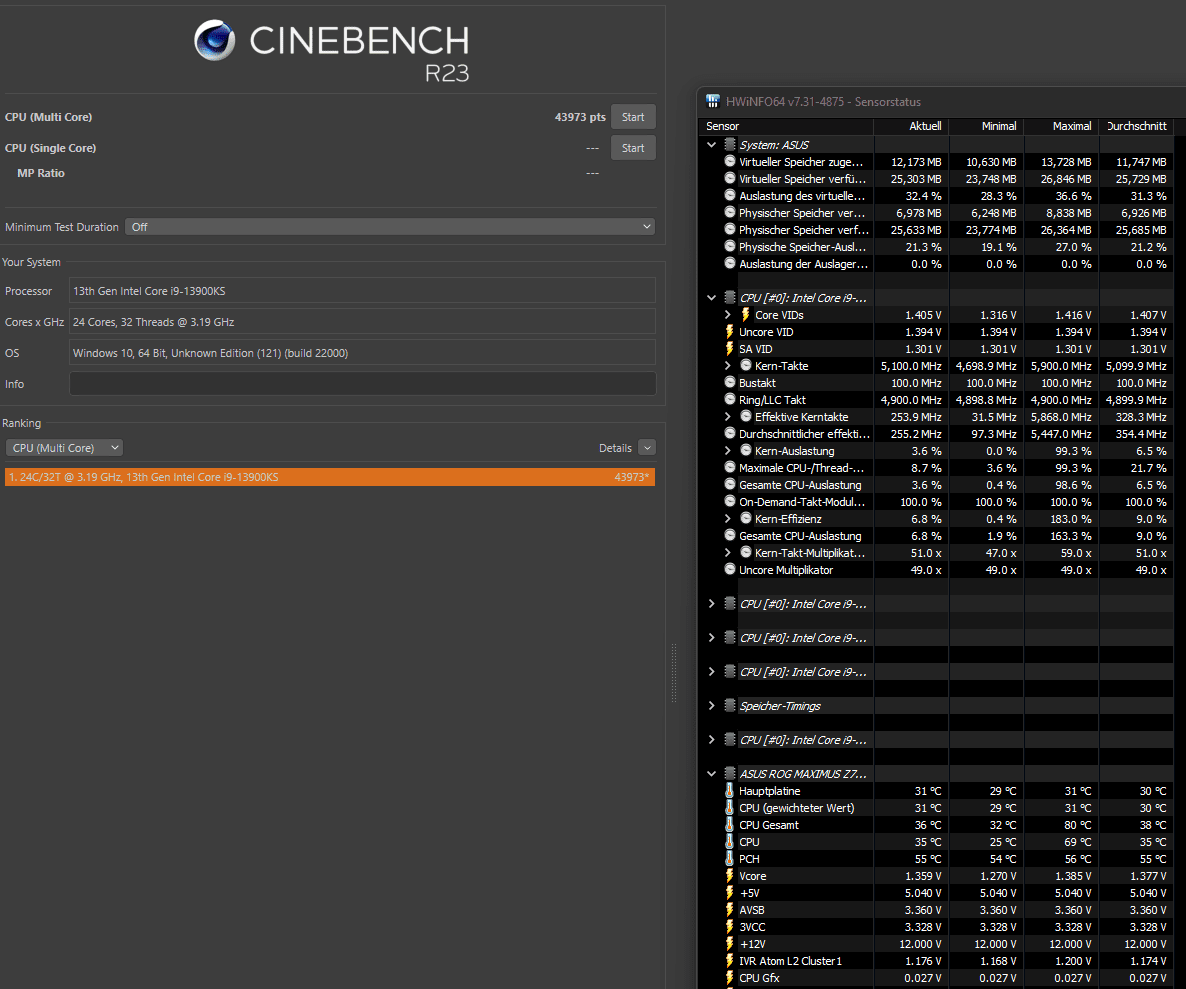Click the Speicher-Timings chip icon
The height and width of the screenshot is (989, 1186).
click(730, 705)
